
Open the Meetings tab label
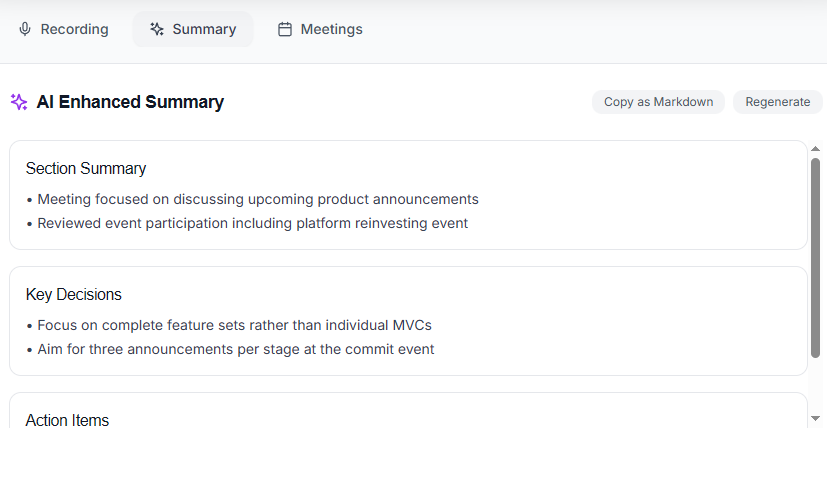pos(331,30)
